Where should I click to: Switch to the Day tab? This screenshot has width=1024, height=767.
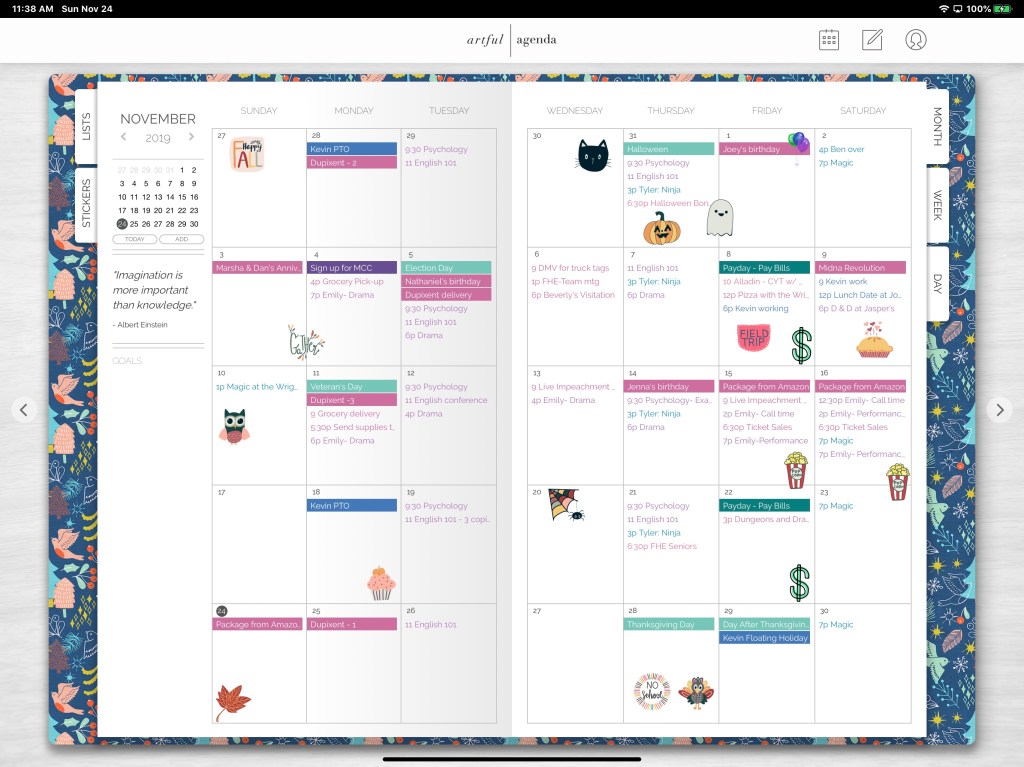click(x=938, y=283)
